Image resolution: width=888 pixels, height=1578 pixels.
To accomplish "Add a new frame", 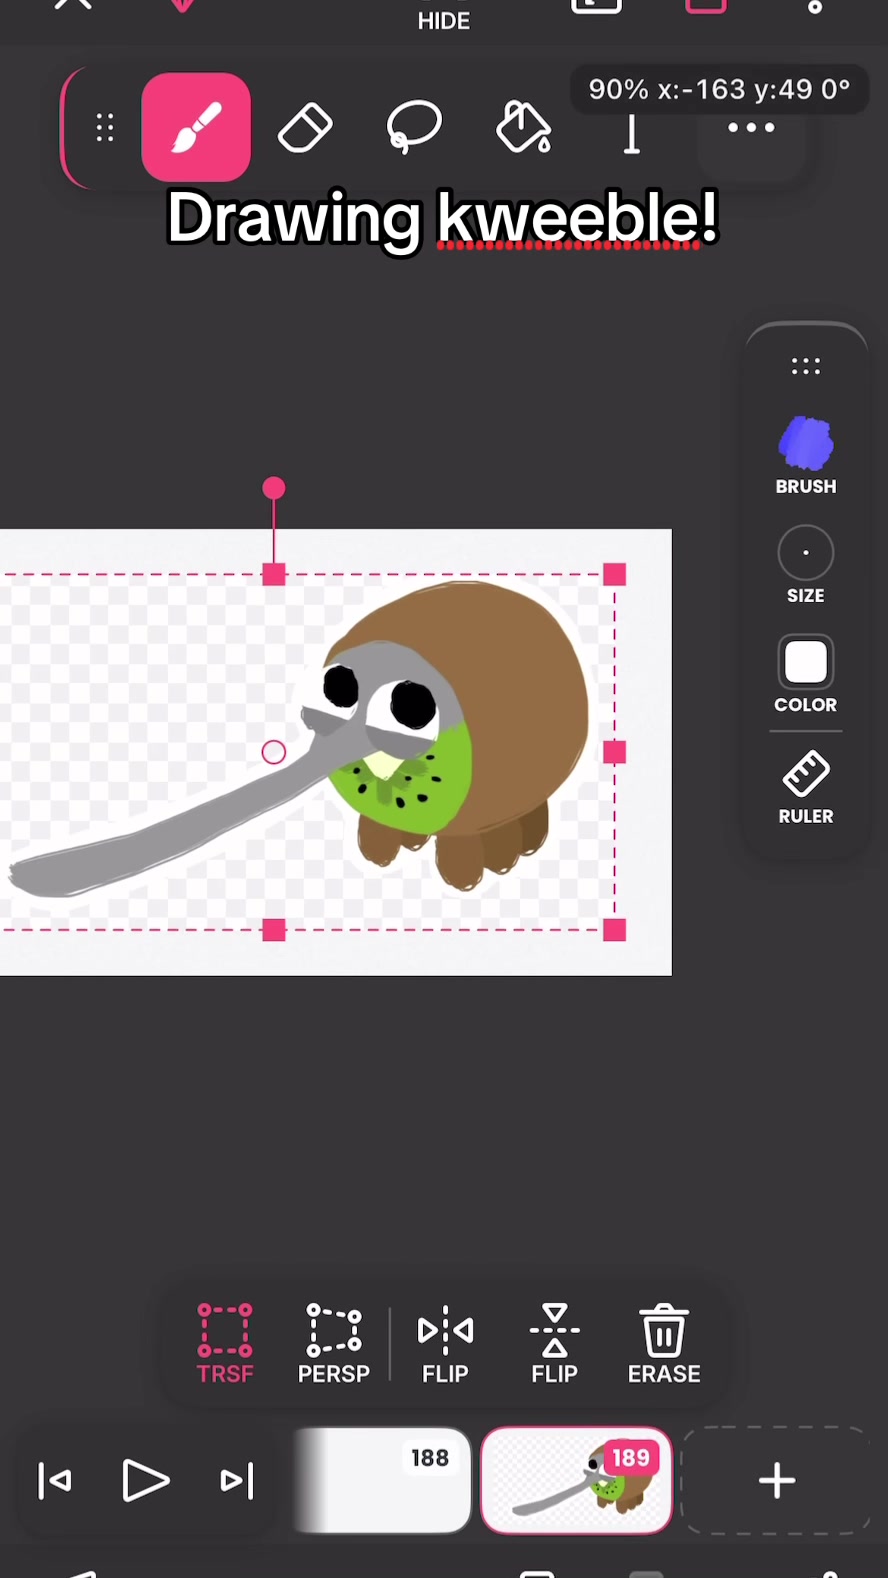I will tap(777, 1481).
